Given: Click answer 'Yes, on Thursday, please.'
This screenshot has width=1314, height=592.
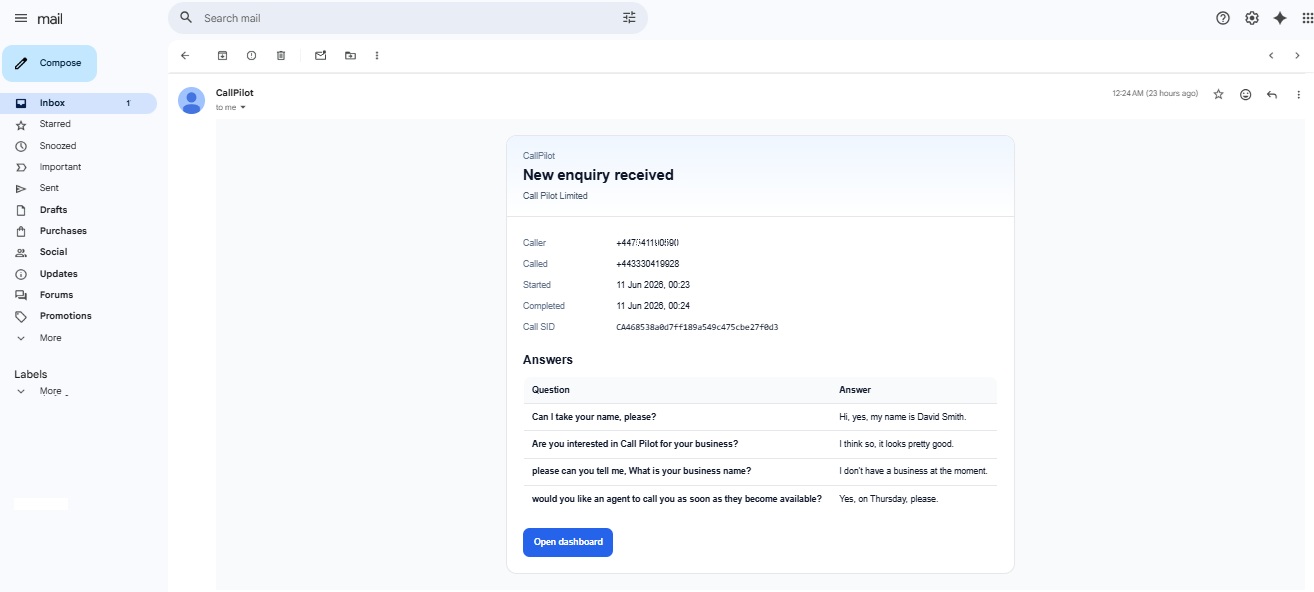Looking at the screenshot, I should (889, 499).
